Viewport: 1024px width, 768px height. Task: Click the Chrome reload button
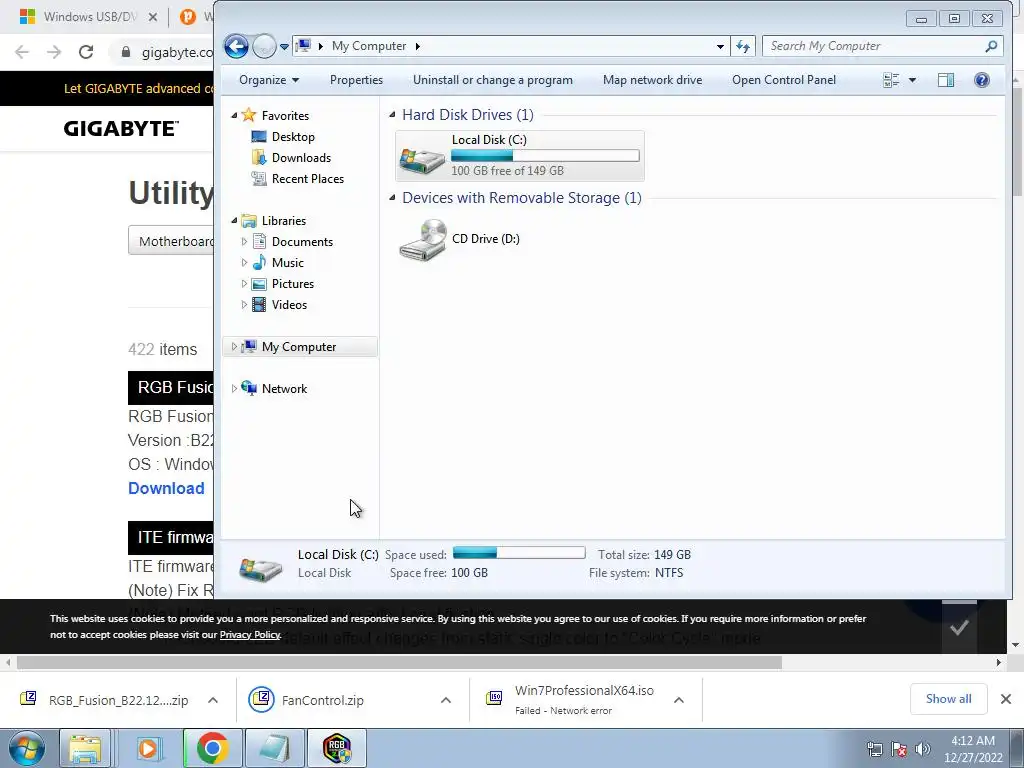pos(86,52)
